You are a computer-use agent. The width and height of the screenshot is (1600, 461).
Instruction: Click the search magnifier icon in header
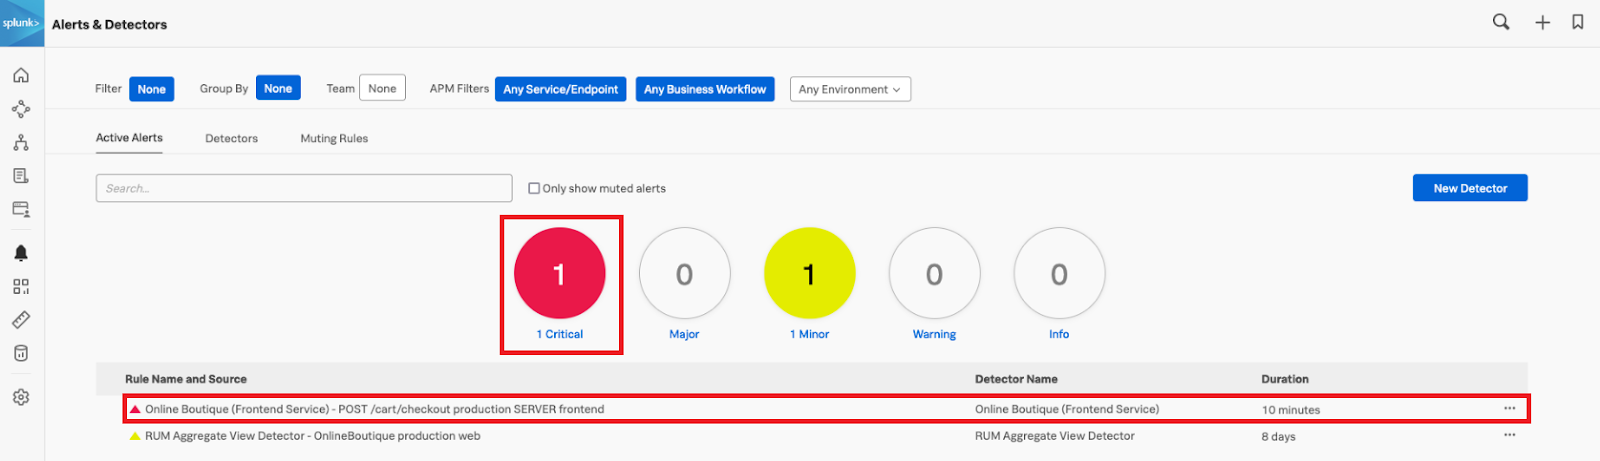(1501, 22)
